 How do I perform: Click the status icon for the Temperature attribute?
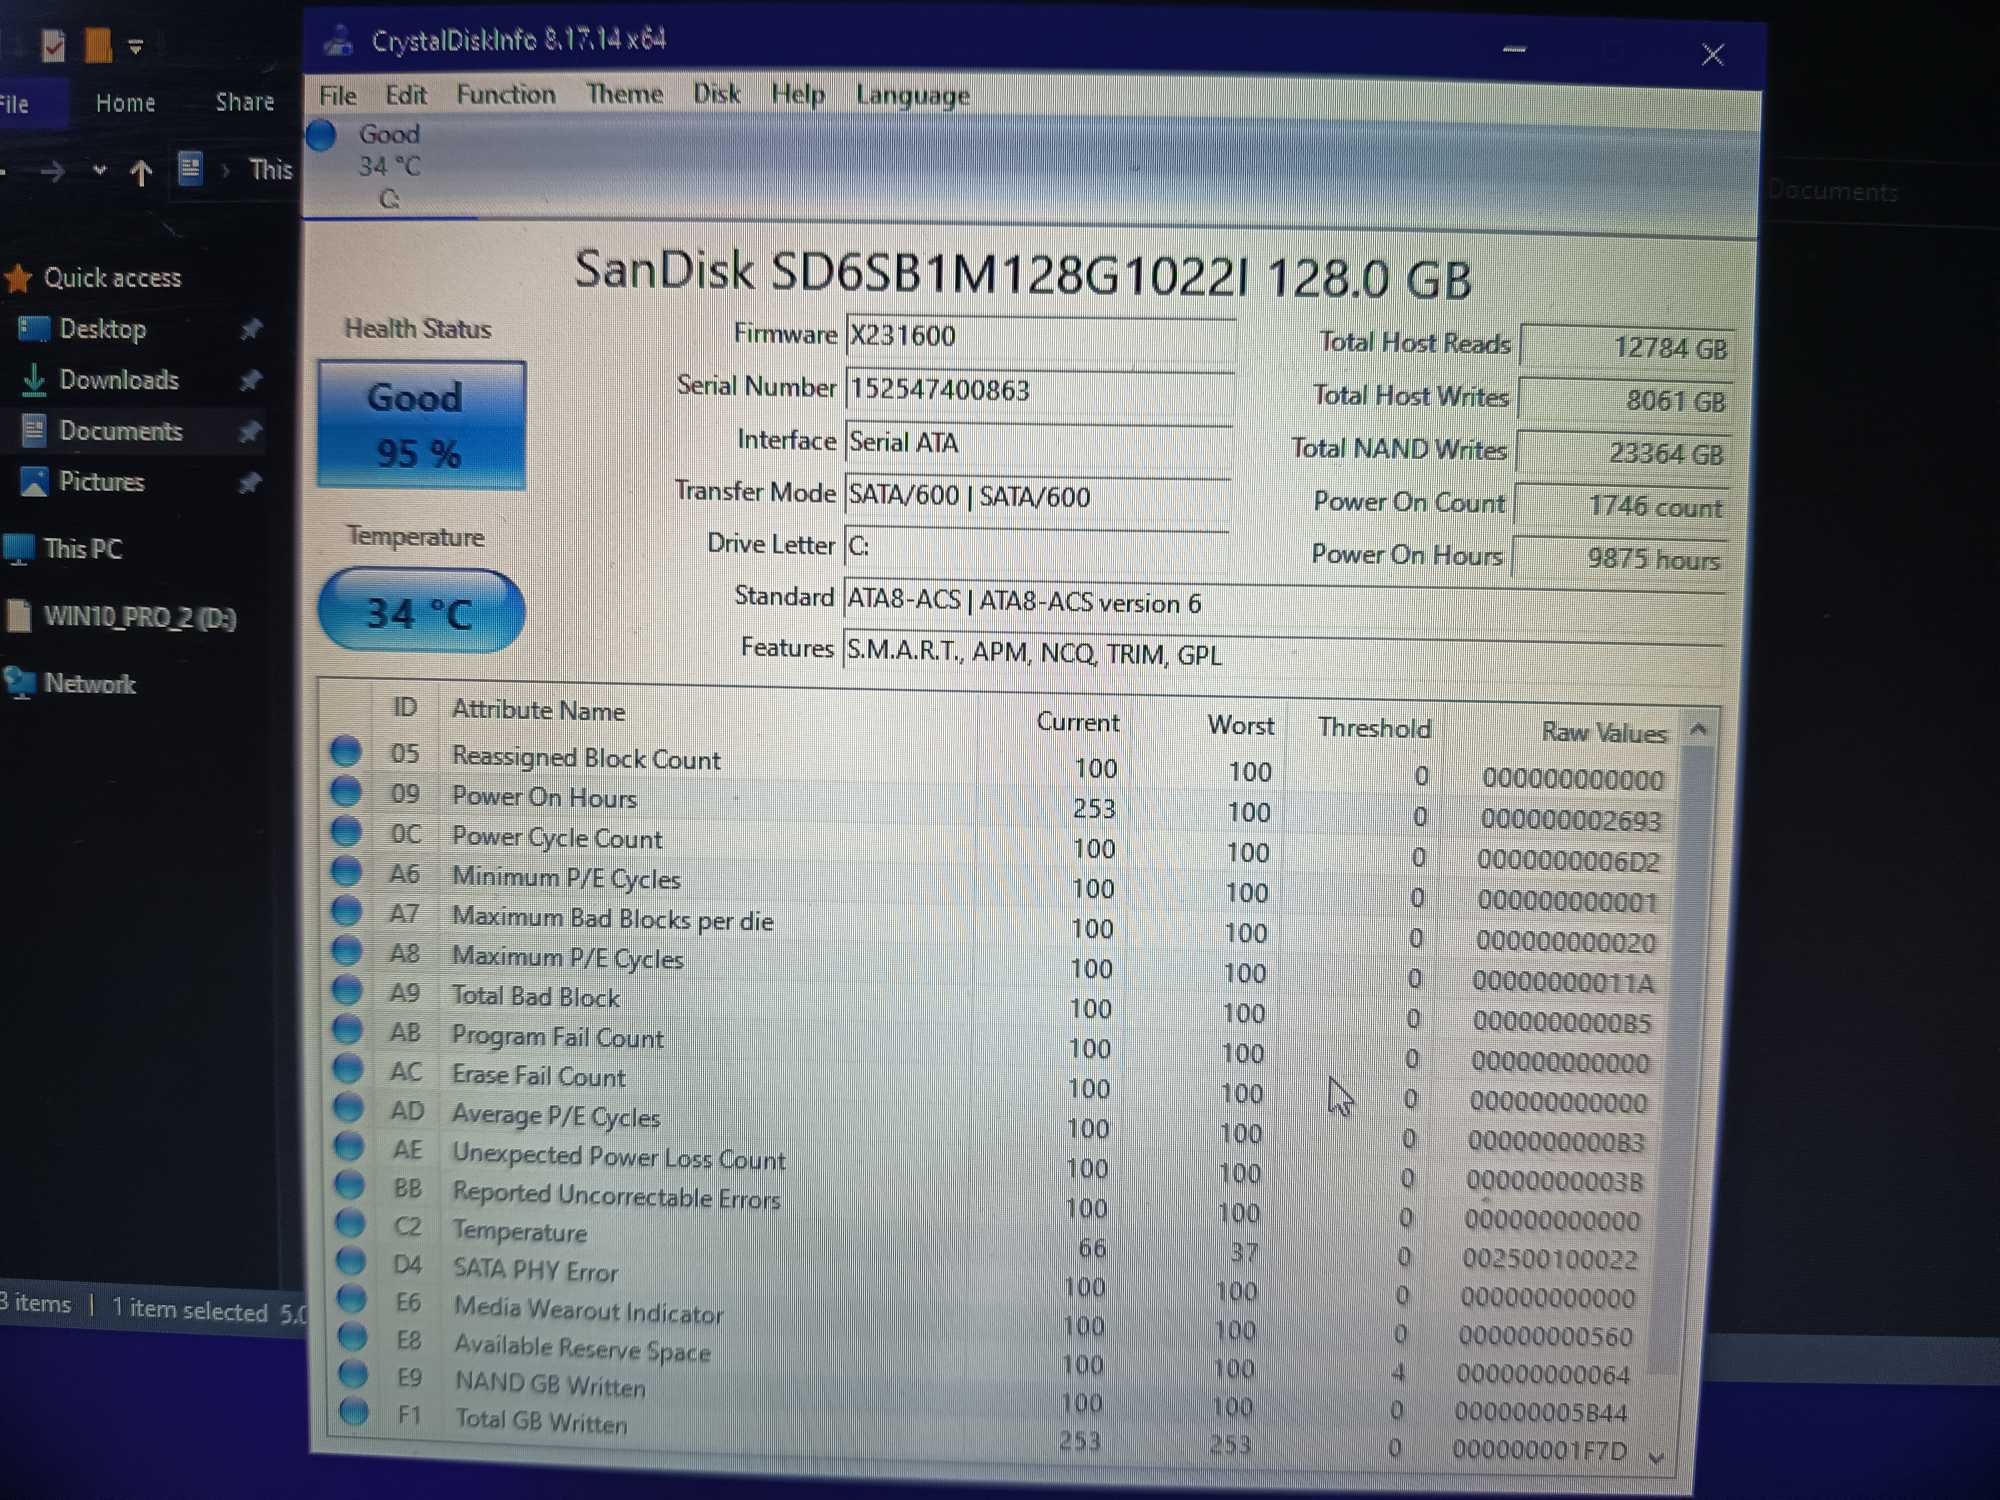tap(350, 1223)
